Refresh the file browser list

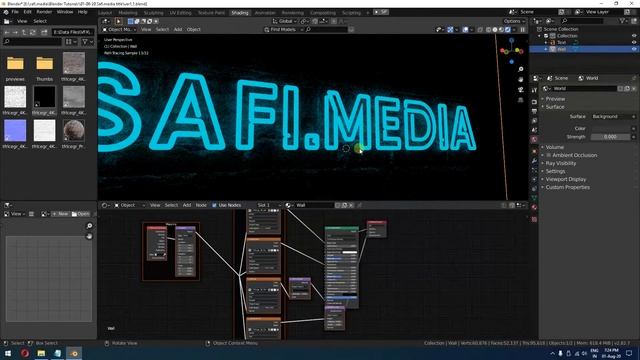coord(33,32)
